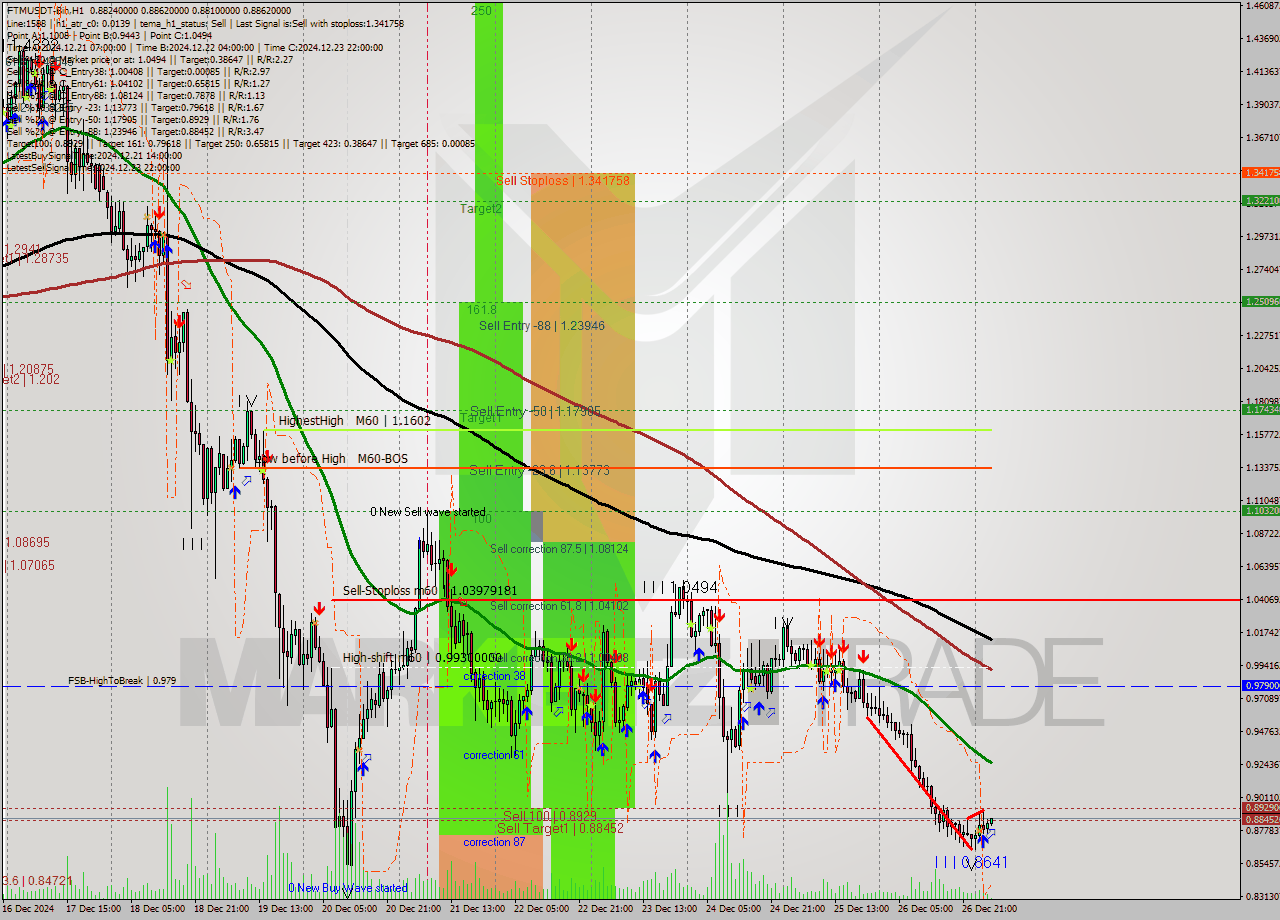The image size is (1280, 920).
Task: Click the 'Target2' label
Action: point(481,209)
